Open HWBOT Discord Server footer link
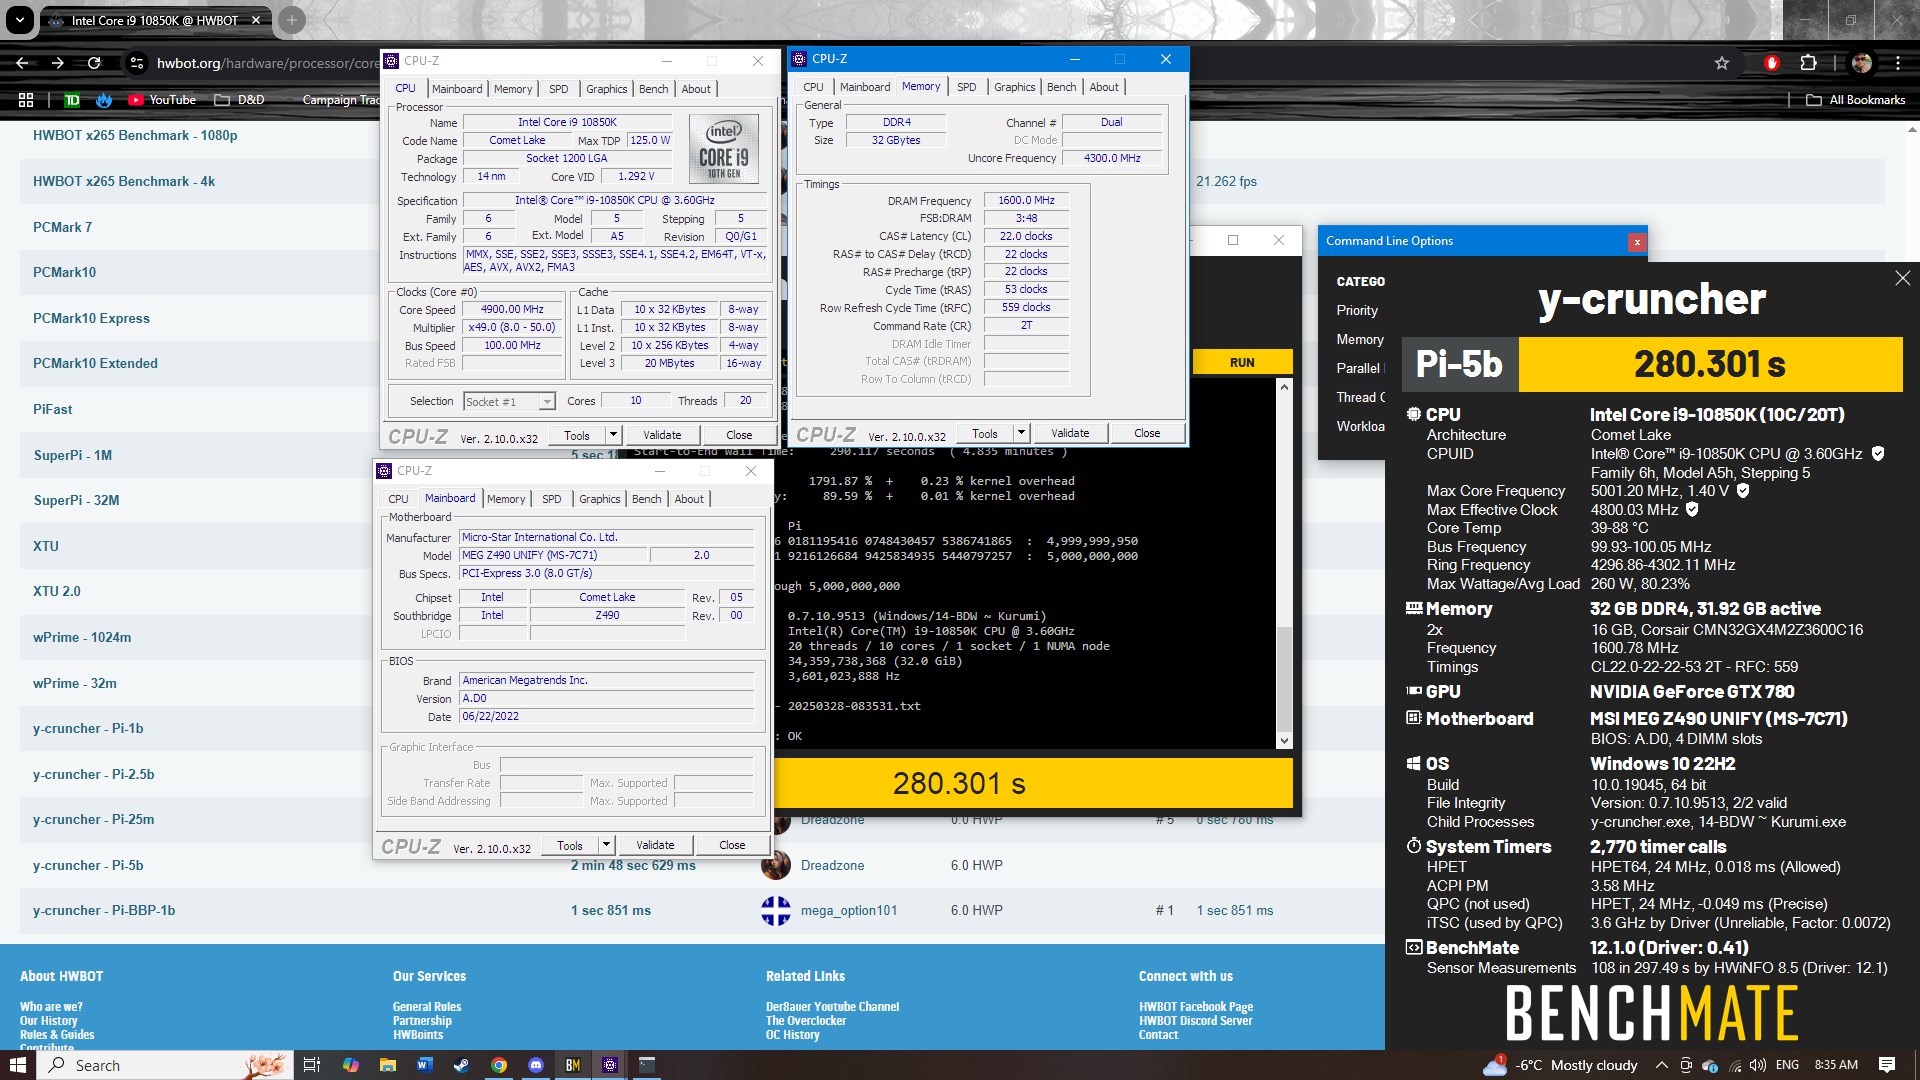The image size is (1920, 1080). pos(1195,1021)
